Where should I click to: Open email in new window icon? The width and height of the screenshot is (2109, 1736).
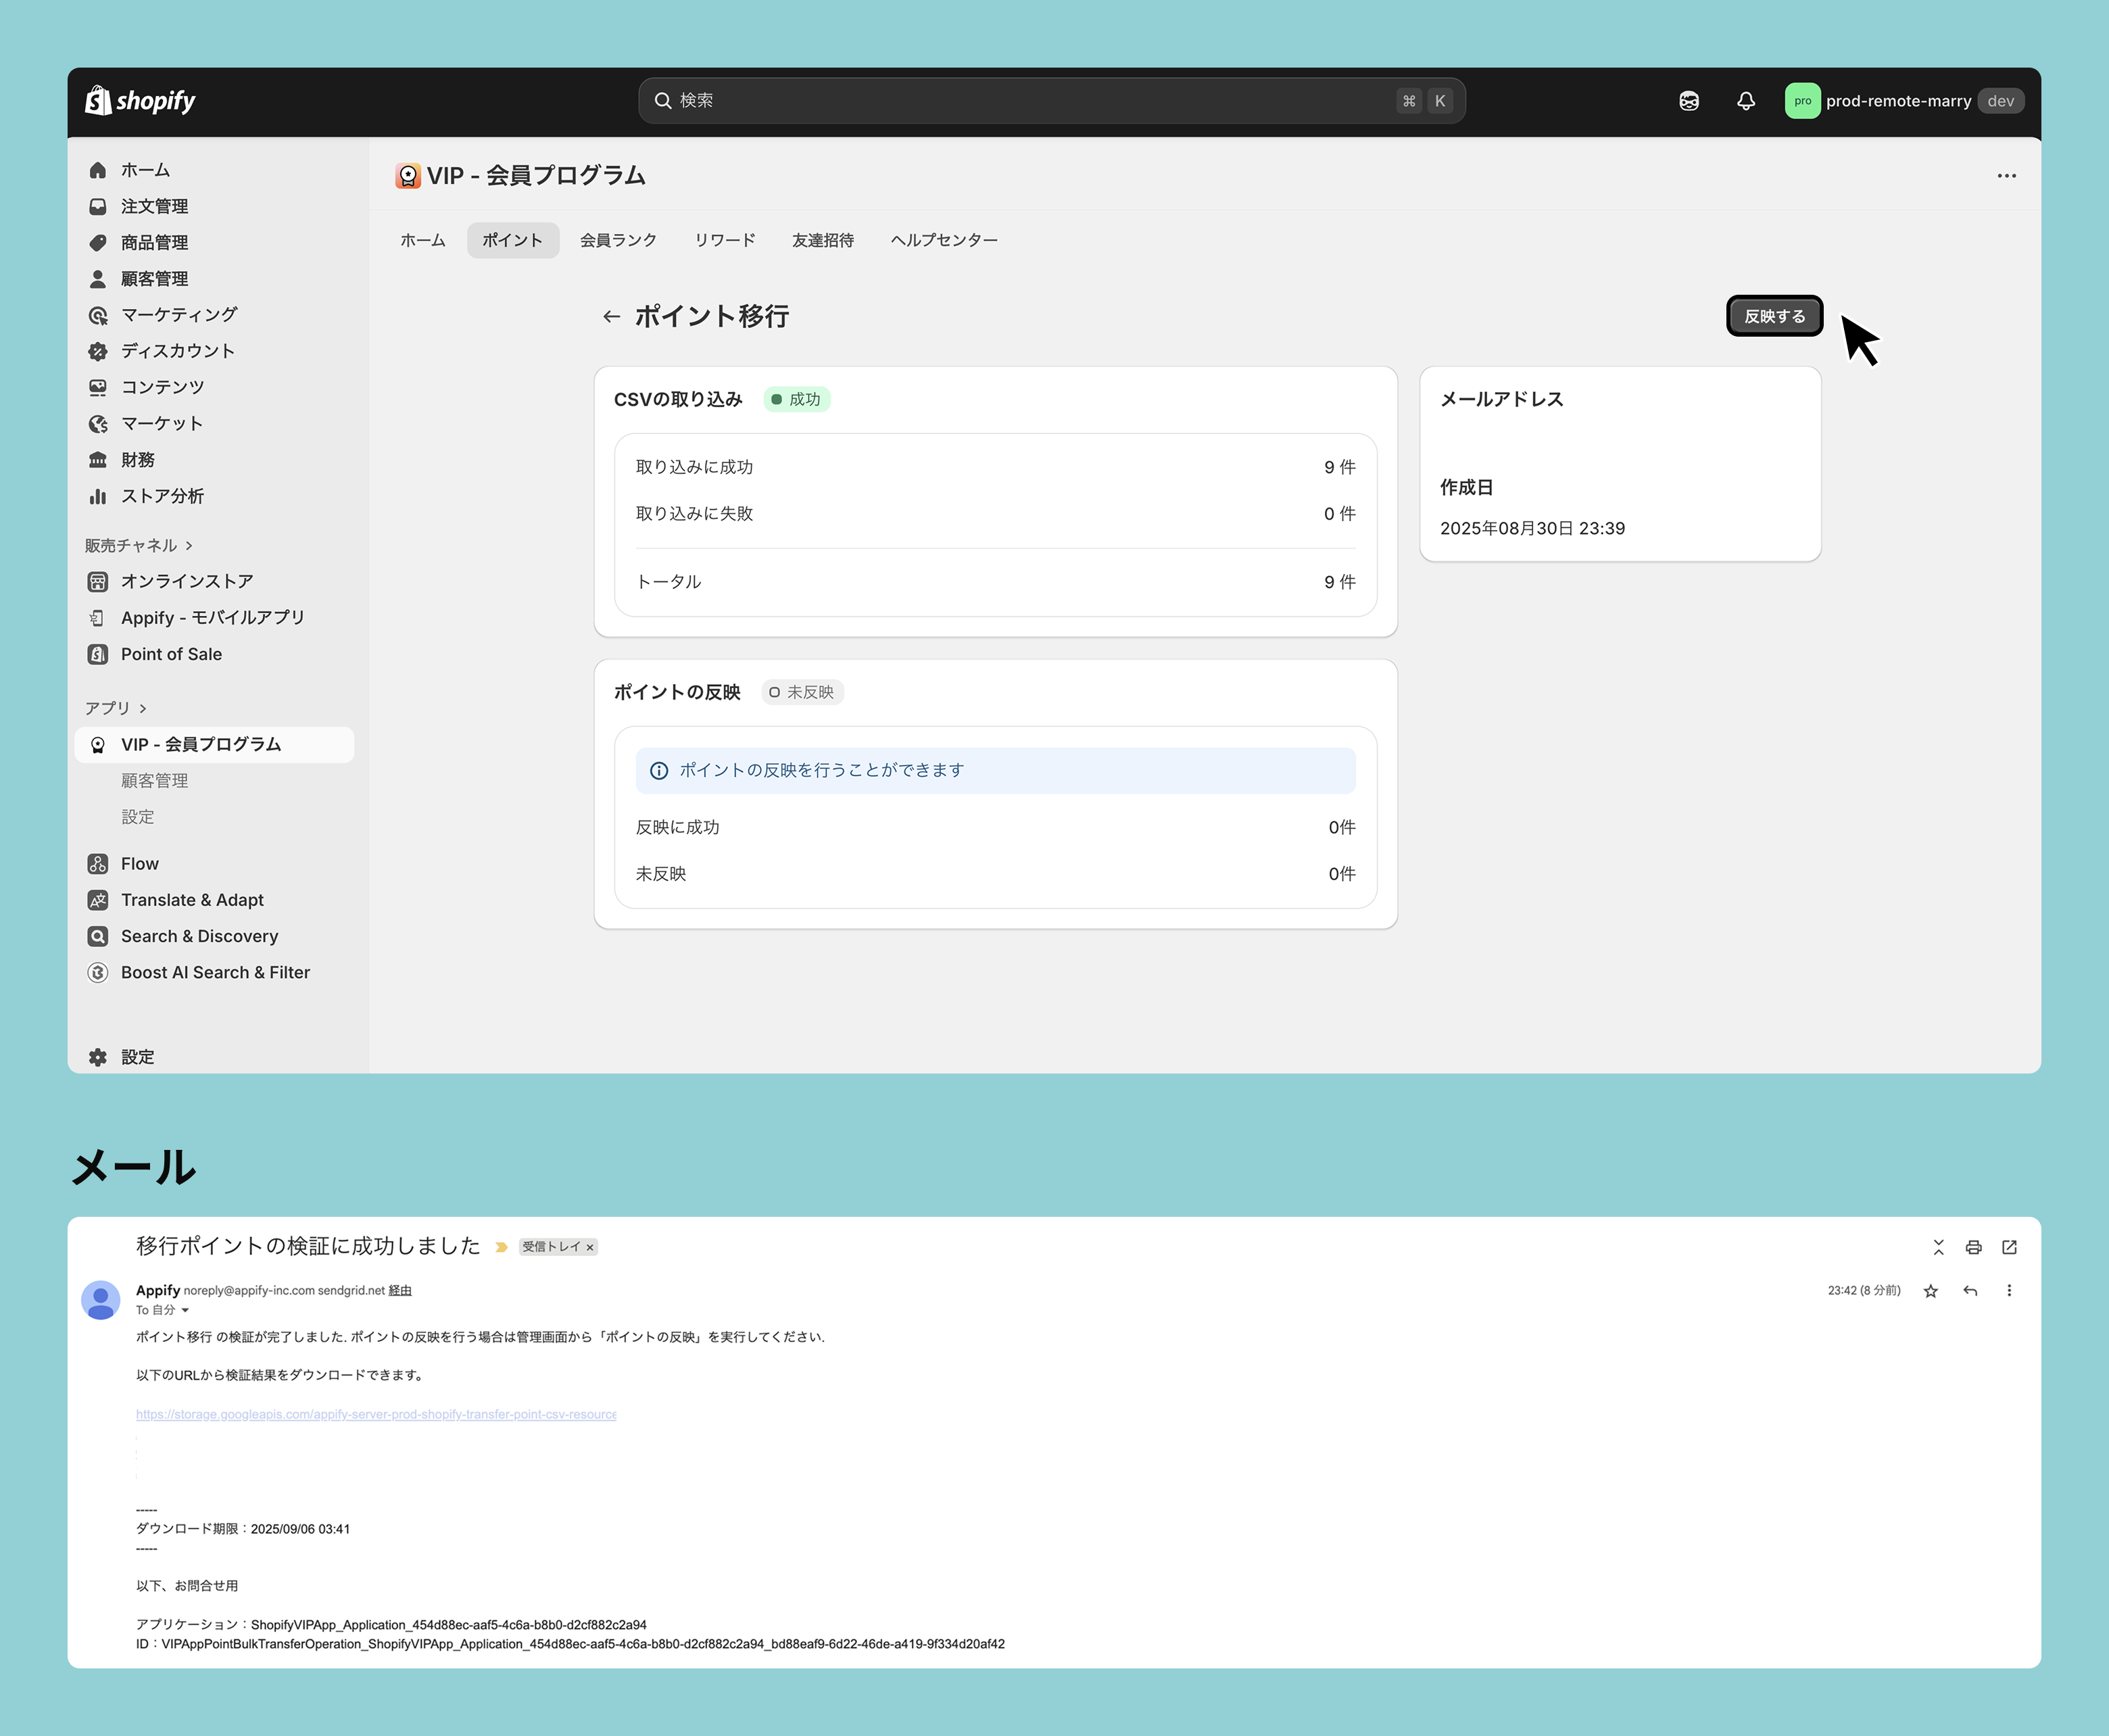(x=2009, y=1247)
